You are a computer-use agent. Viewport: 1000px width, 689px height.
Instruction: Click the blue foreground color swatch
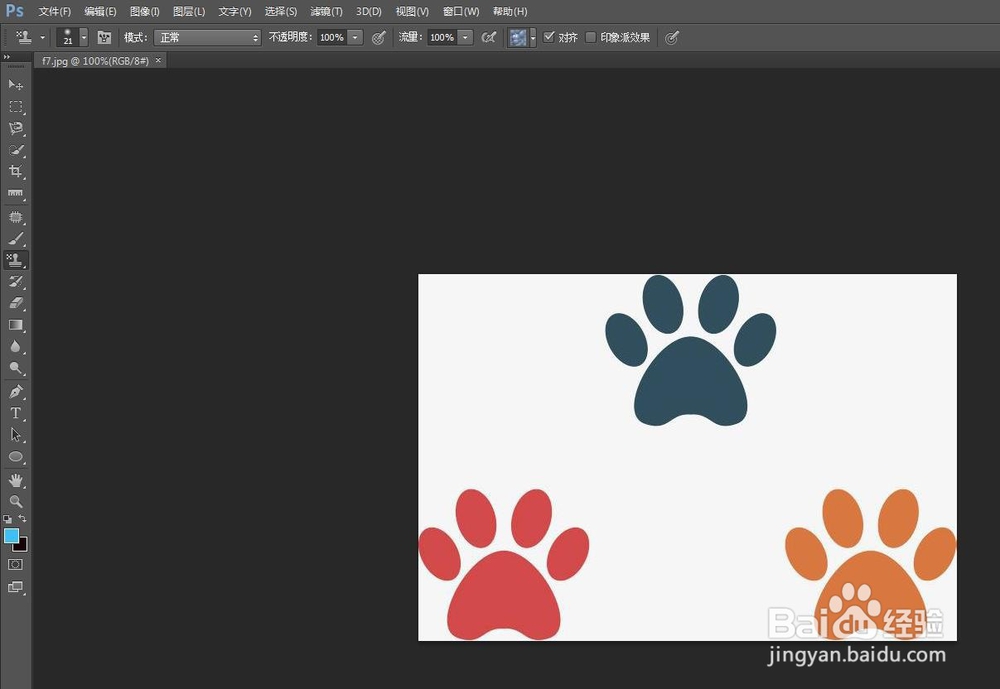[11, 536]
